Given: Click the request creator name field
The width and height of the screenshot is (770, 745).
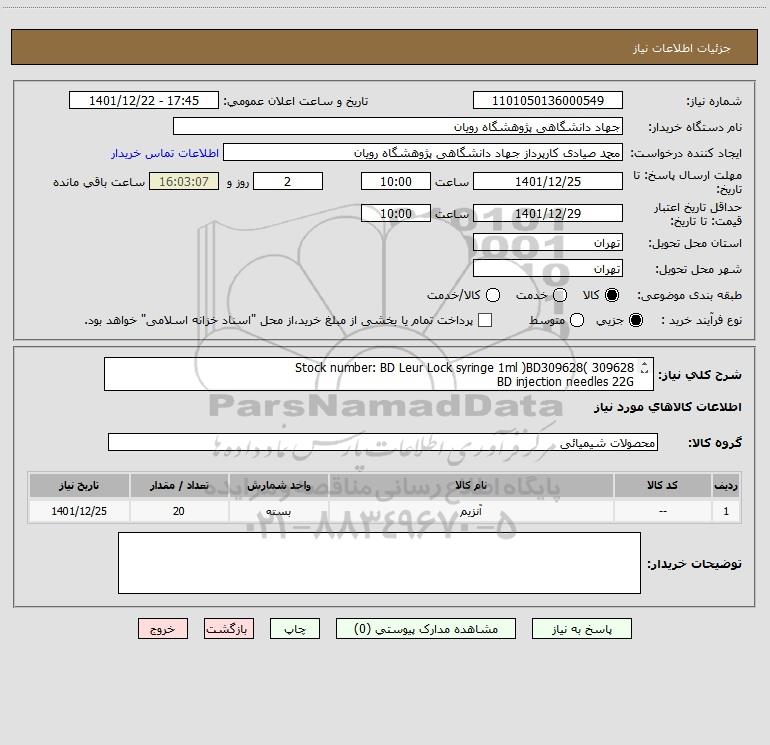Looking at the screenshot, I should click(x=423, y=153).
